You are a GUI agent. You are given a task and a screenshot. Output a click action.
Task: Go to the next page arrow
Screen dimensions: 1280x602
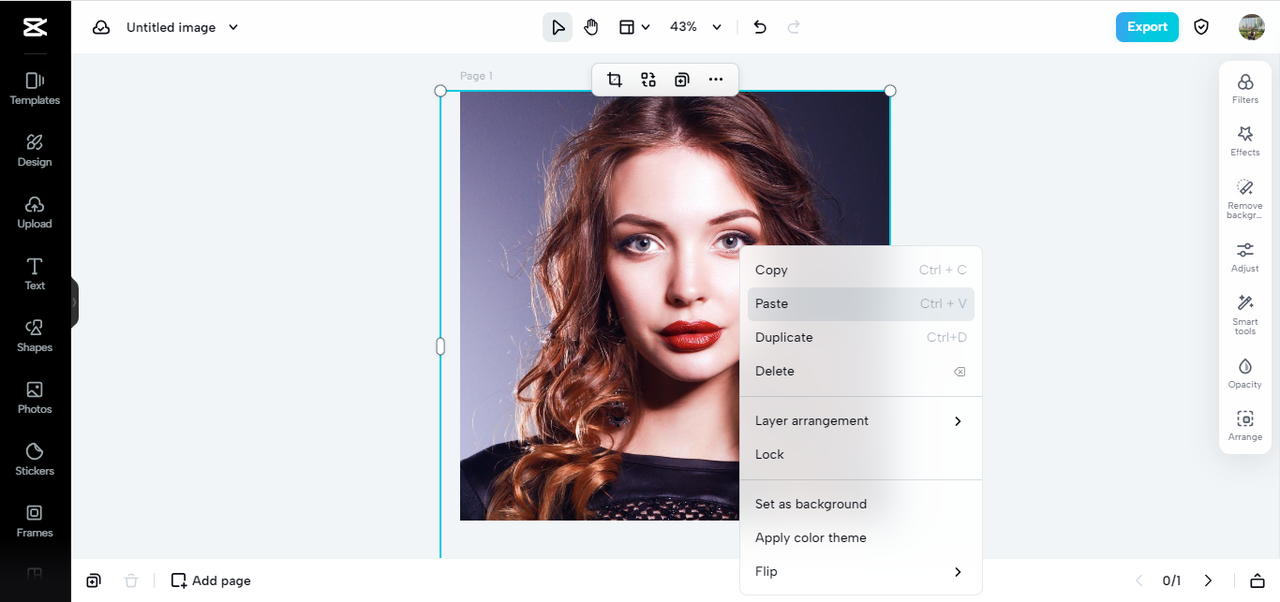[x=1208, y=580]
